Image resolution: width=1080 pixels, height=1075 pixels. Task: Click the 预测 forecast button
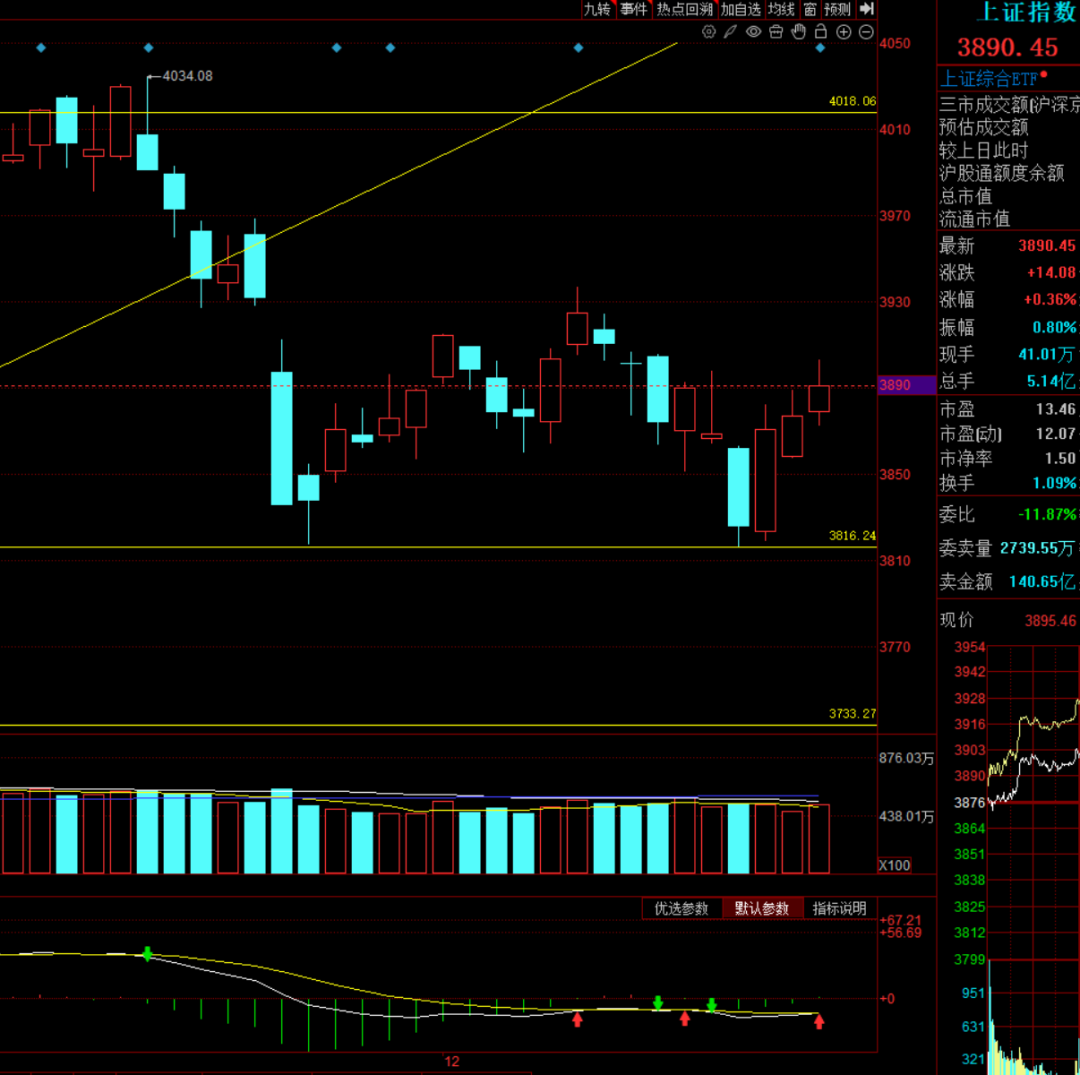pos(838,9)
